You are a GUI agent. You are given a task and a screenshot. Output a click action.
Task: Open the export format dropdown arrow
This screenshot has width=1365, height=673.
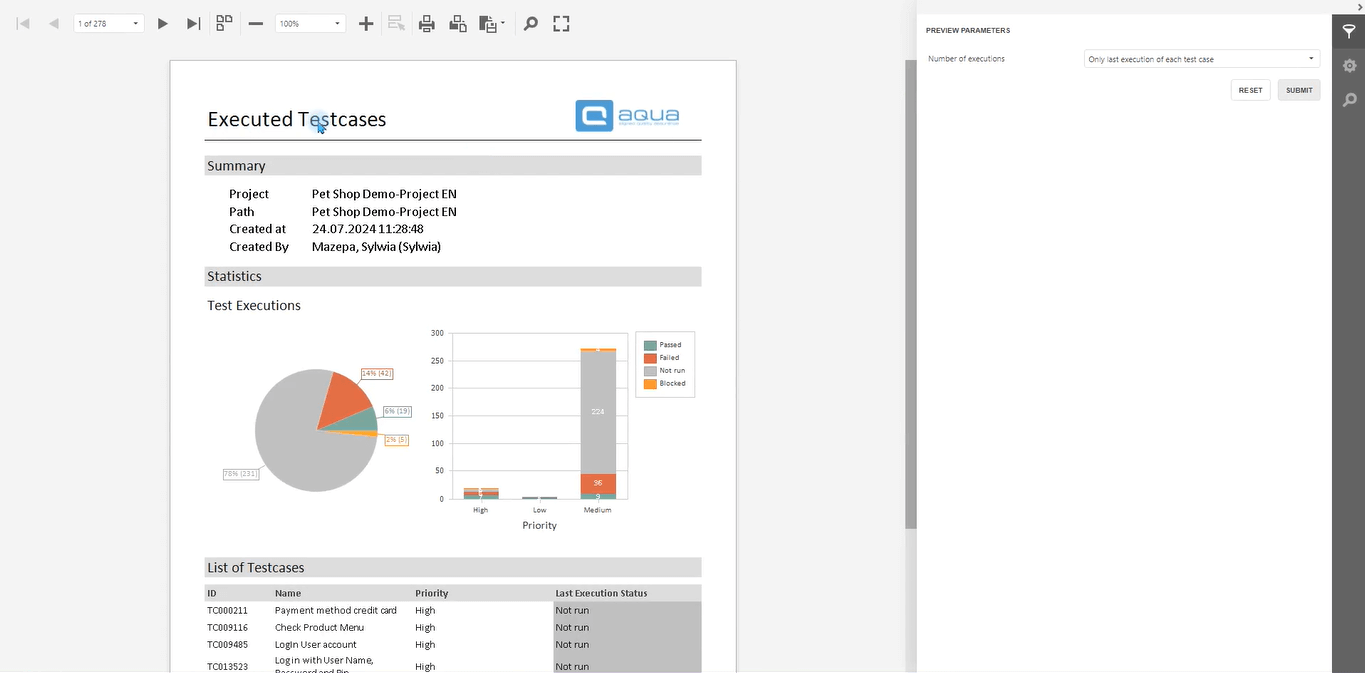pyautogui.click(x=502, y=23)
